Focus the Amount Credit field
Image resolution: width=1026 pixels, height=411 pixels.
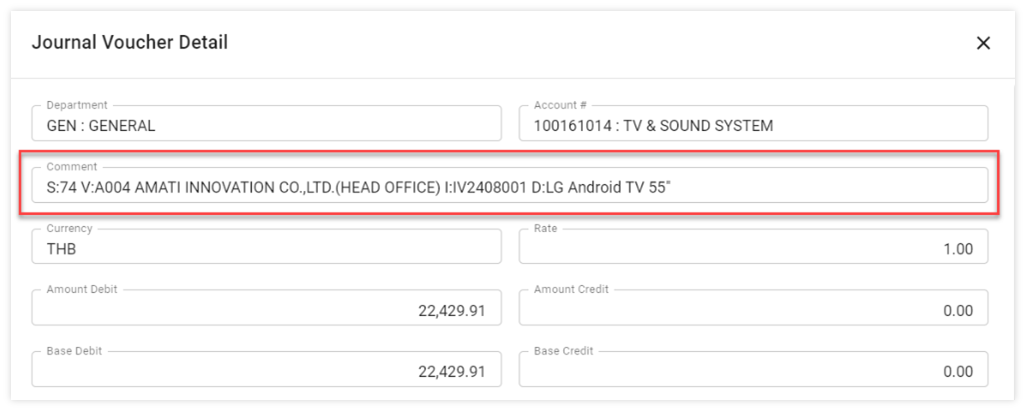(x=753, y=311)
